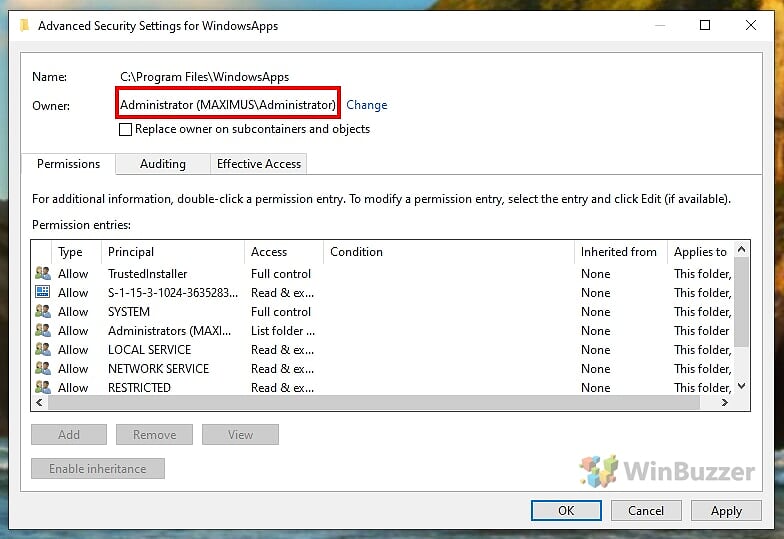Select the TrustedInstaller permission entry

[x=383, y=274]
